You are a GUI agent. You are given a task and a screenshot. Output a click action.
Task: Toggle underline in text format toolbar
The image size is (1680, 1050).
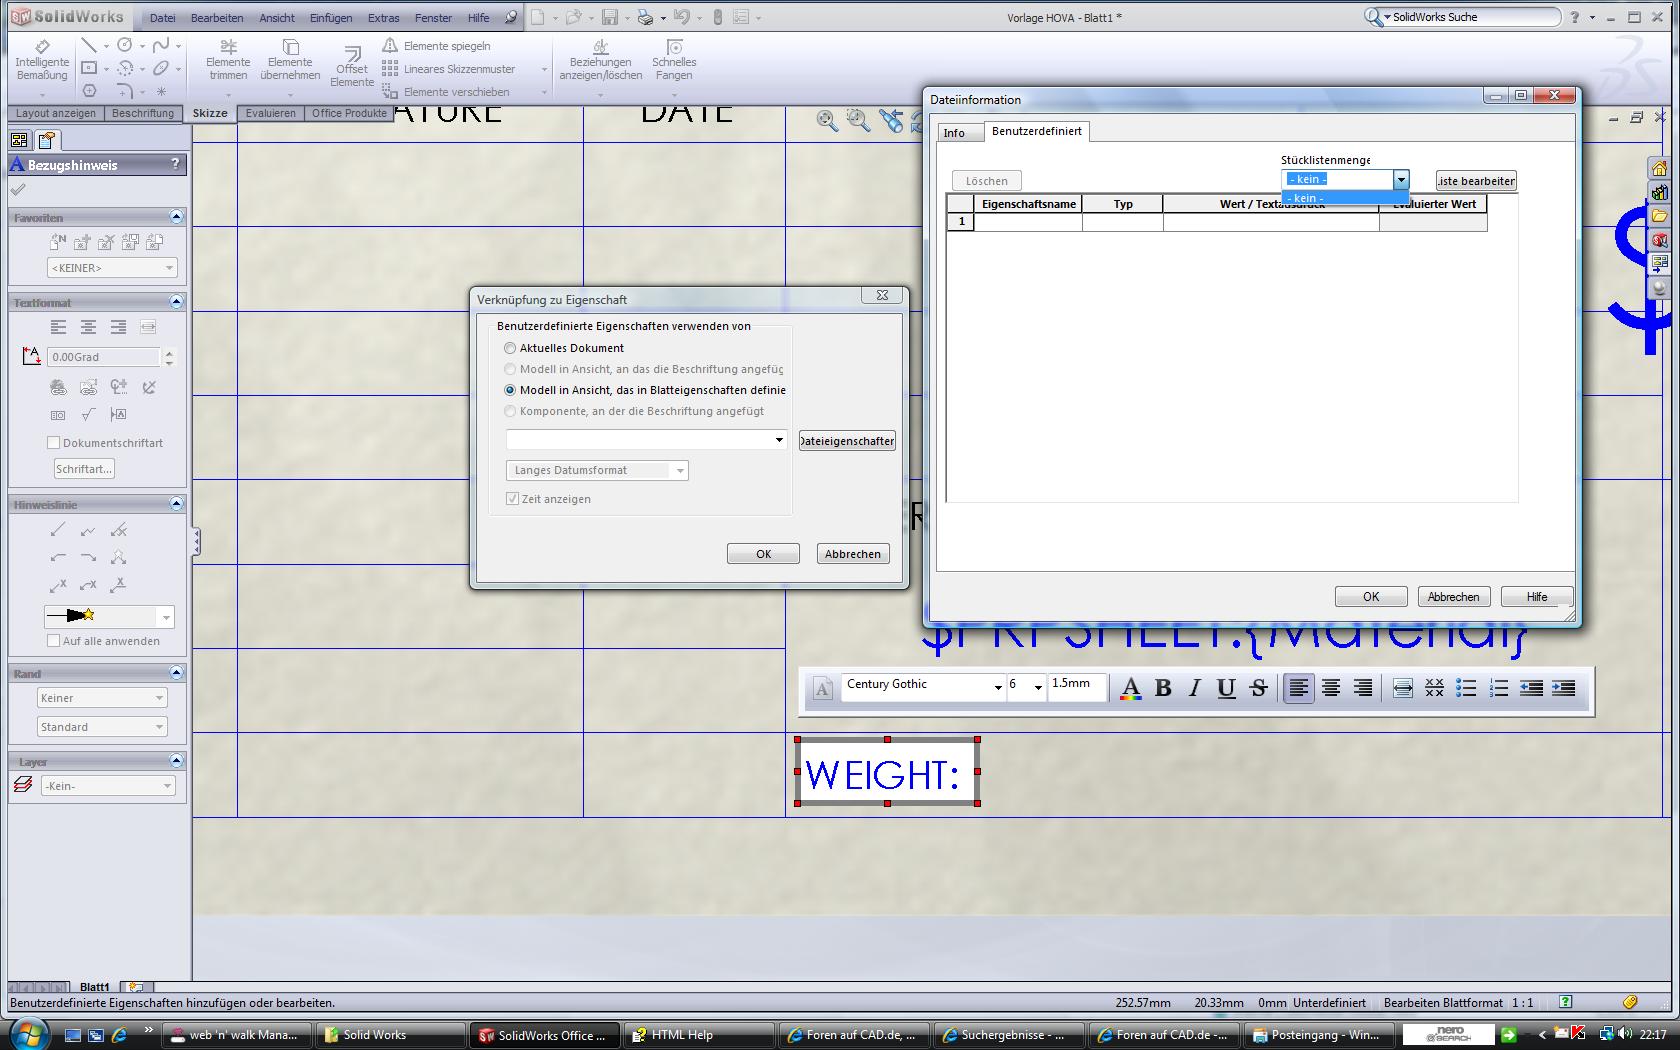[x=1226, y=688]
